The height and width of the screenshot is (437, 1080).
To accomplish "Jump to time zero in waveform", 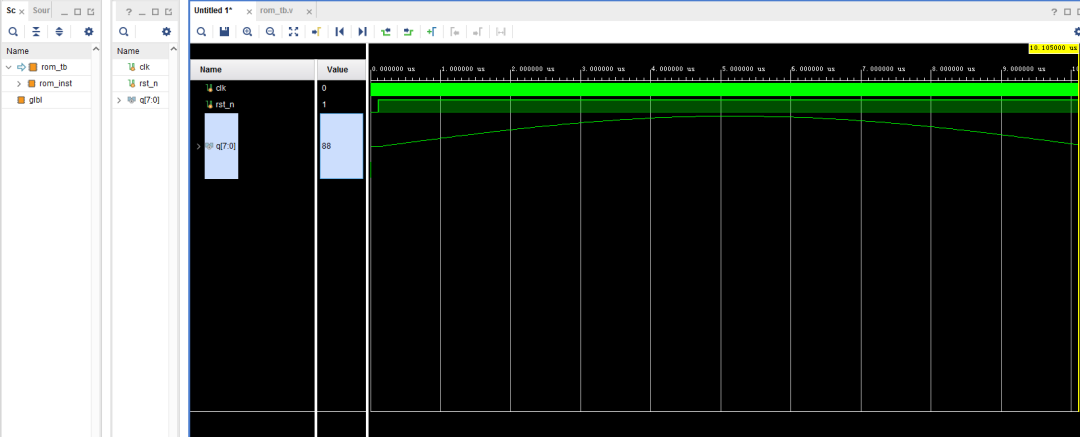I will (340, 32).
